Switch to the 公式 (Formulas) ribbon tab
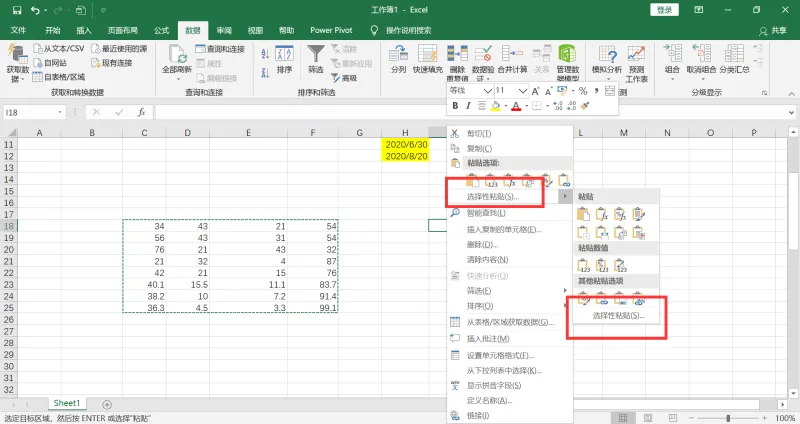The height and width of the screenshot is (424, 800). coord(161,31)
